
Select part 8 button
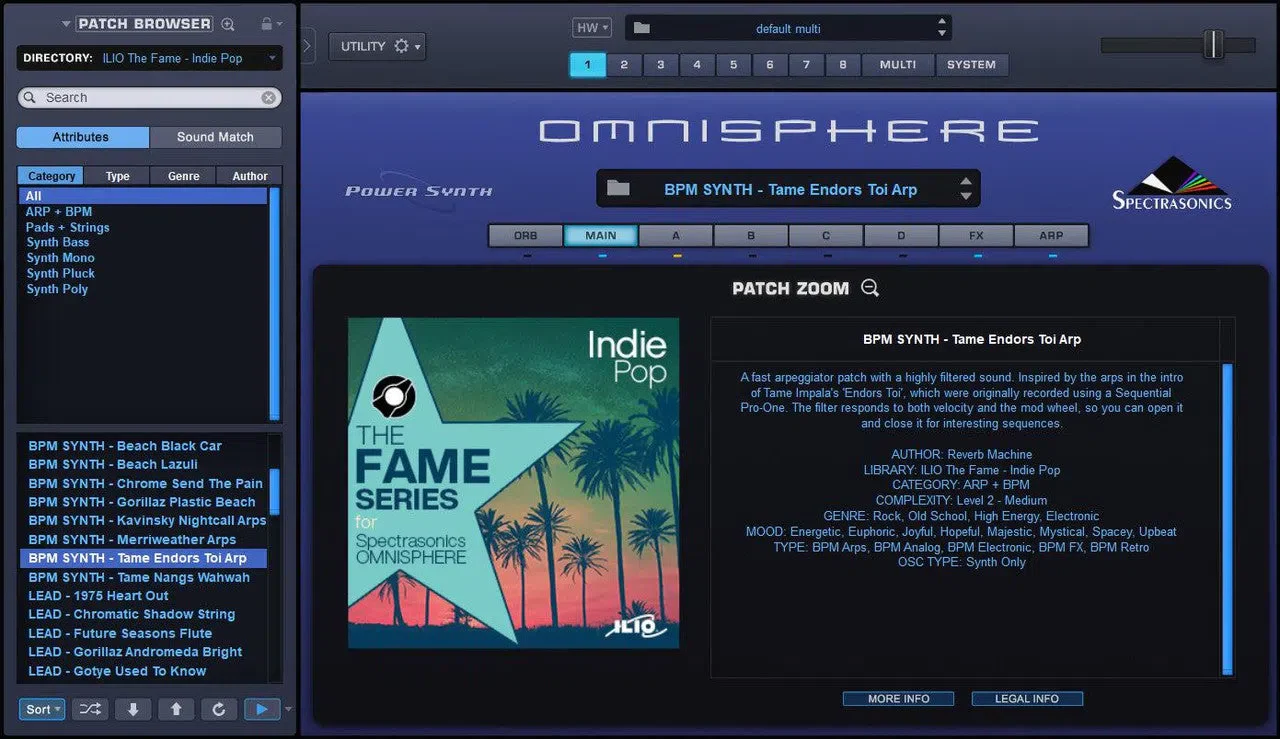click(x=843, y=64)
